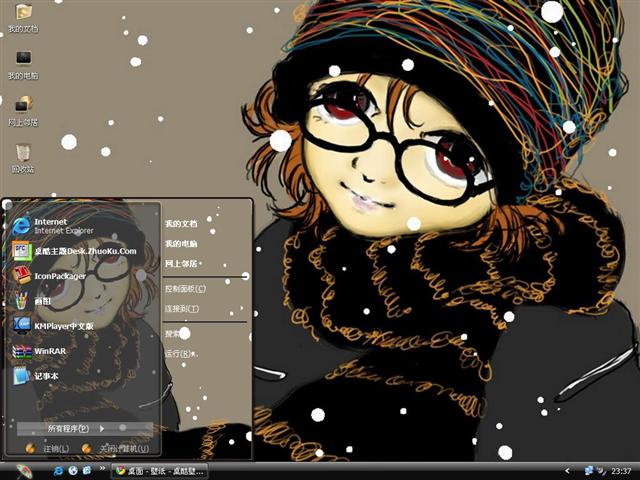Click the 注销(L) log off button
The width and height of the screenshot is (640, 480).
[x=48, y=449]
